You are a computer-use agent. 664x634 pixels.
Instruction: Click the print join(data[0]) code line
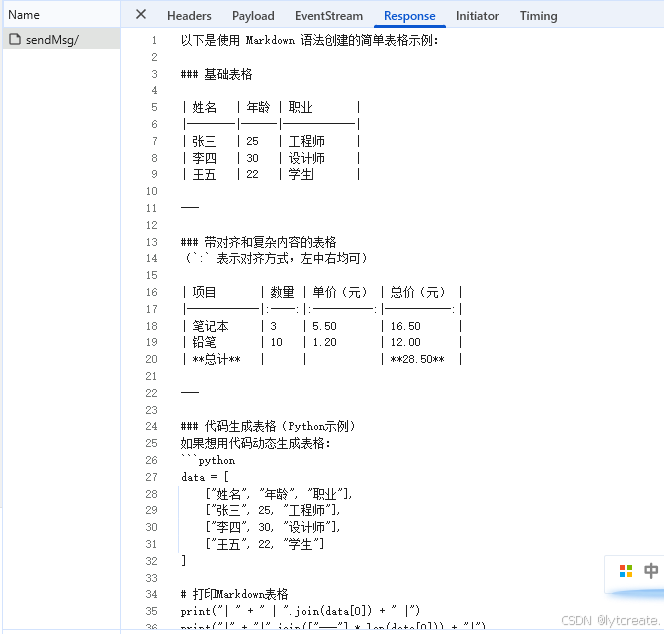tap(300, 611)
